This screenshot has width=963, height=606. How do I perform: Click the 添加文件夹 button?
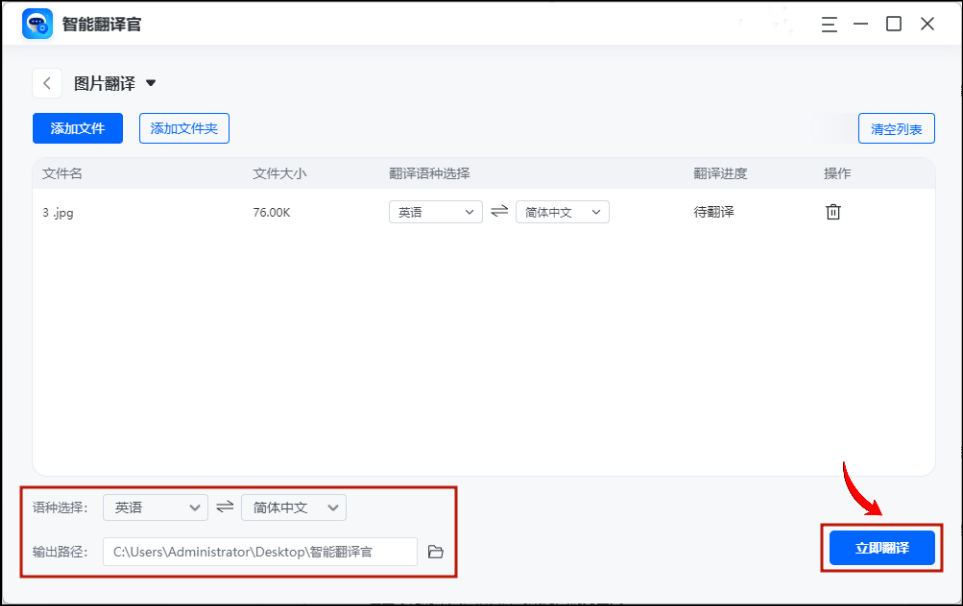[184, 128]
